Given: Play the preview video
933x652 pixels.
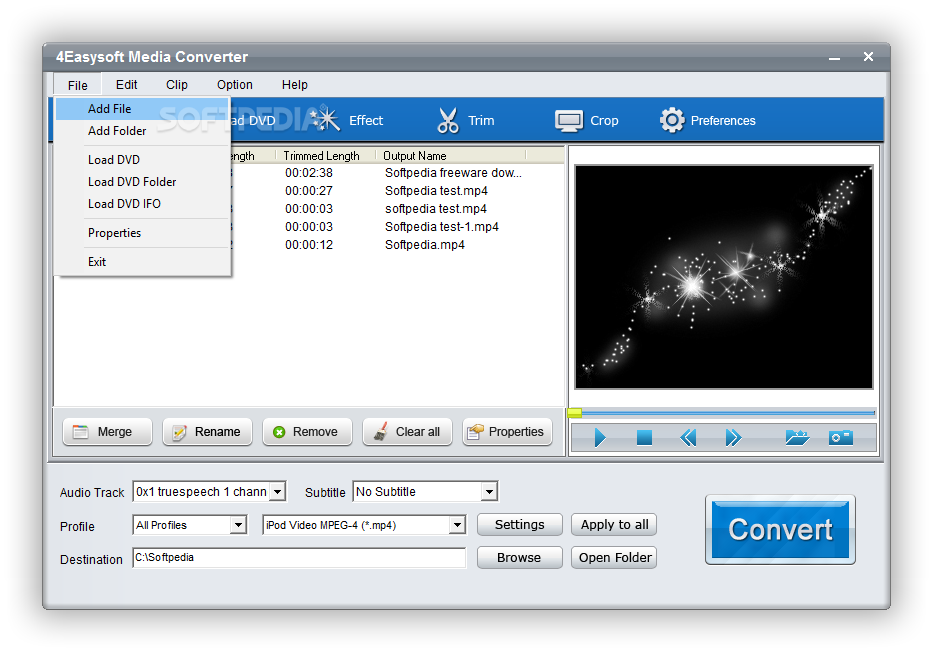Looking at the screenshot, I should tap(600, 438).
